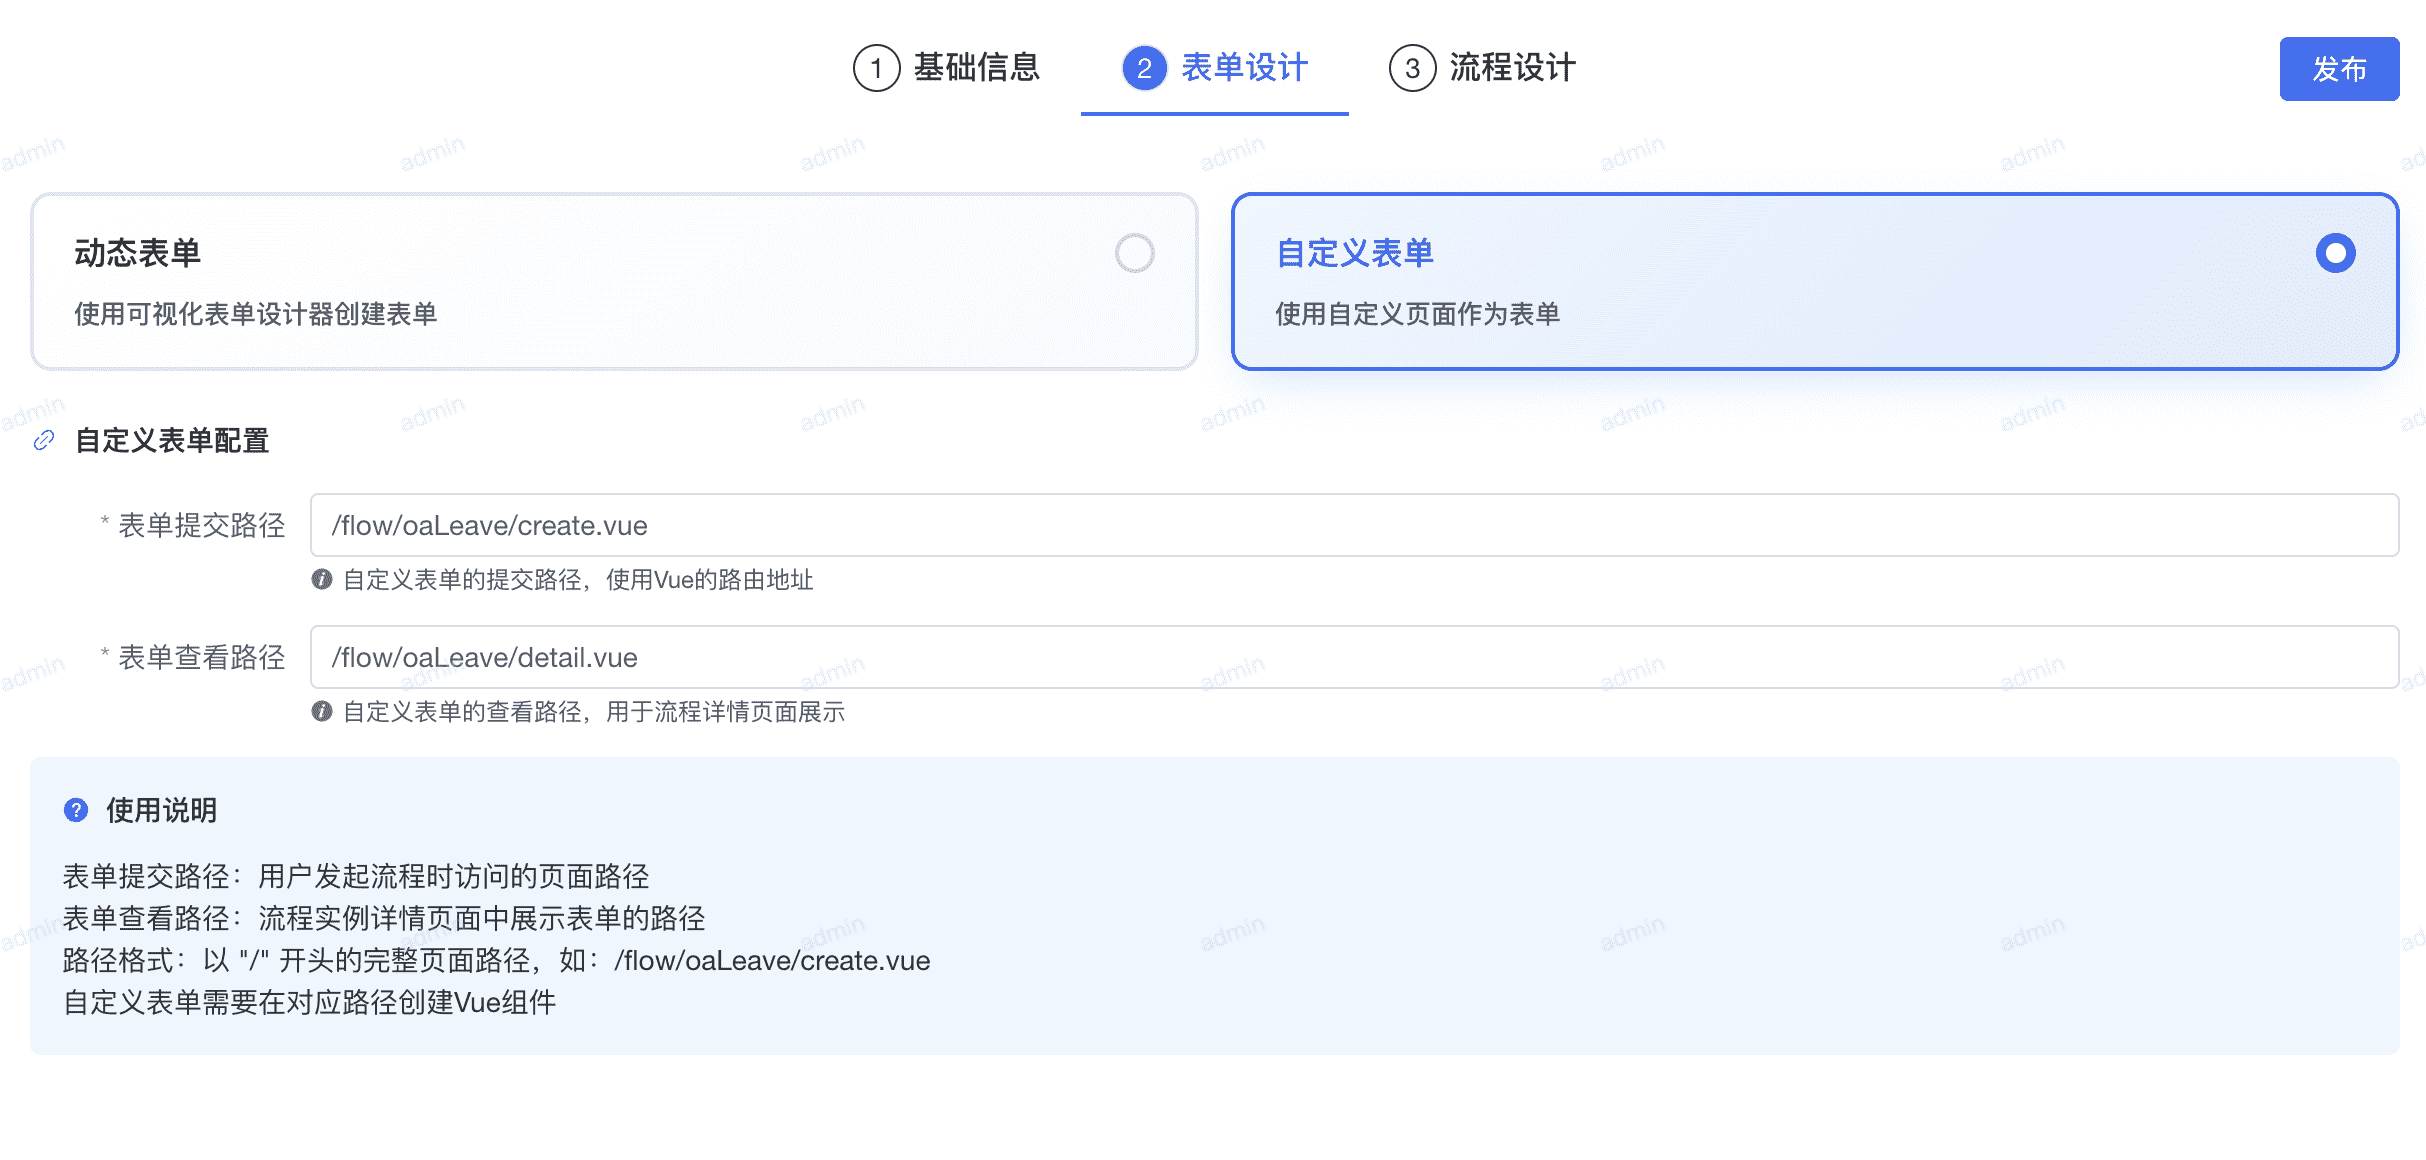The height and width of the screenshot is (1160, 2426).
Task: Focus the 表单提交路径 input field
Action: click(1354, 526)
